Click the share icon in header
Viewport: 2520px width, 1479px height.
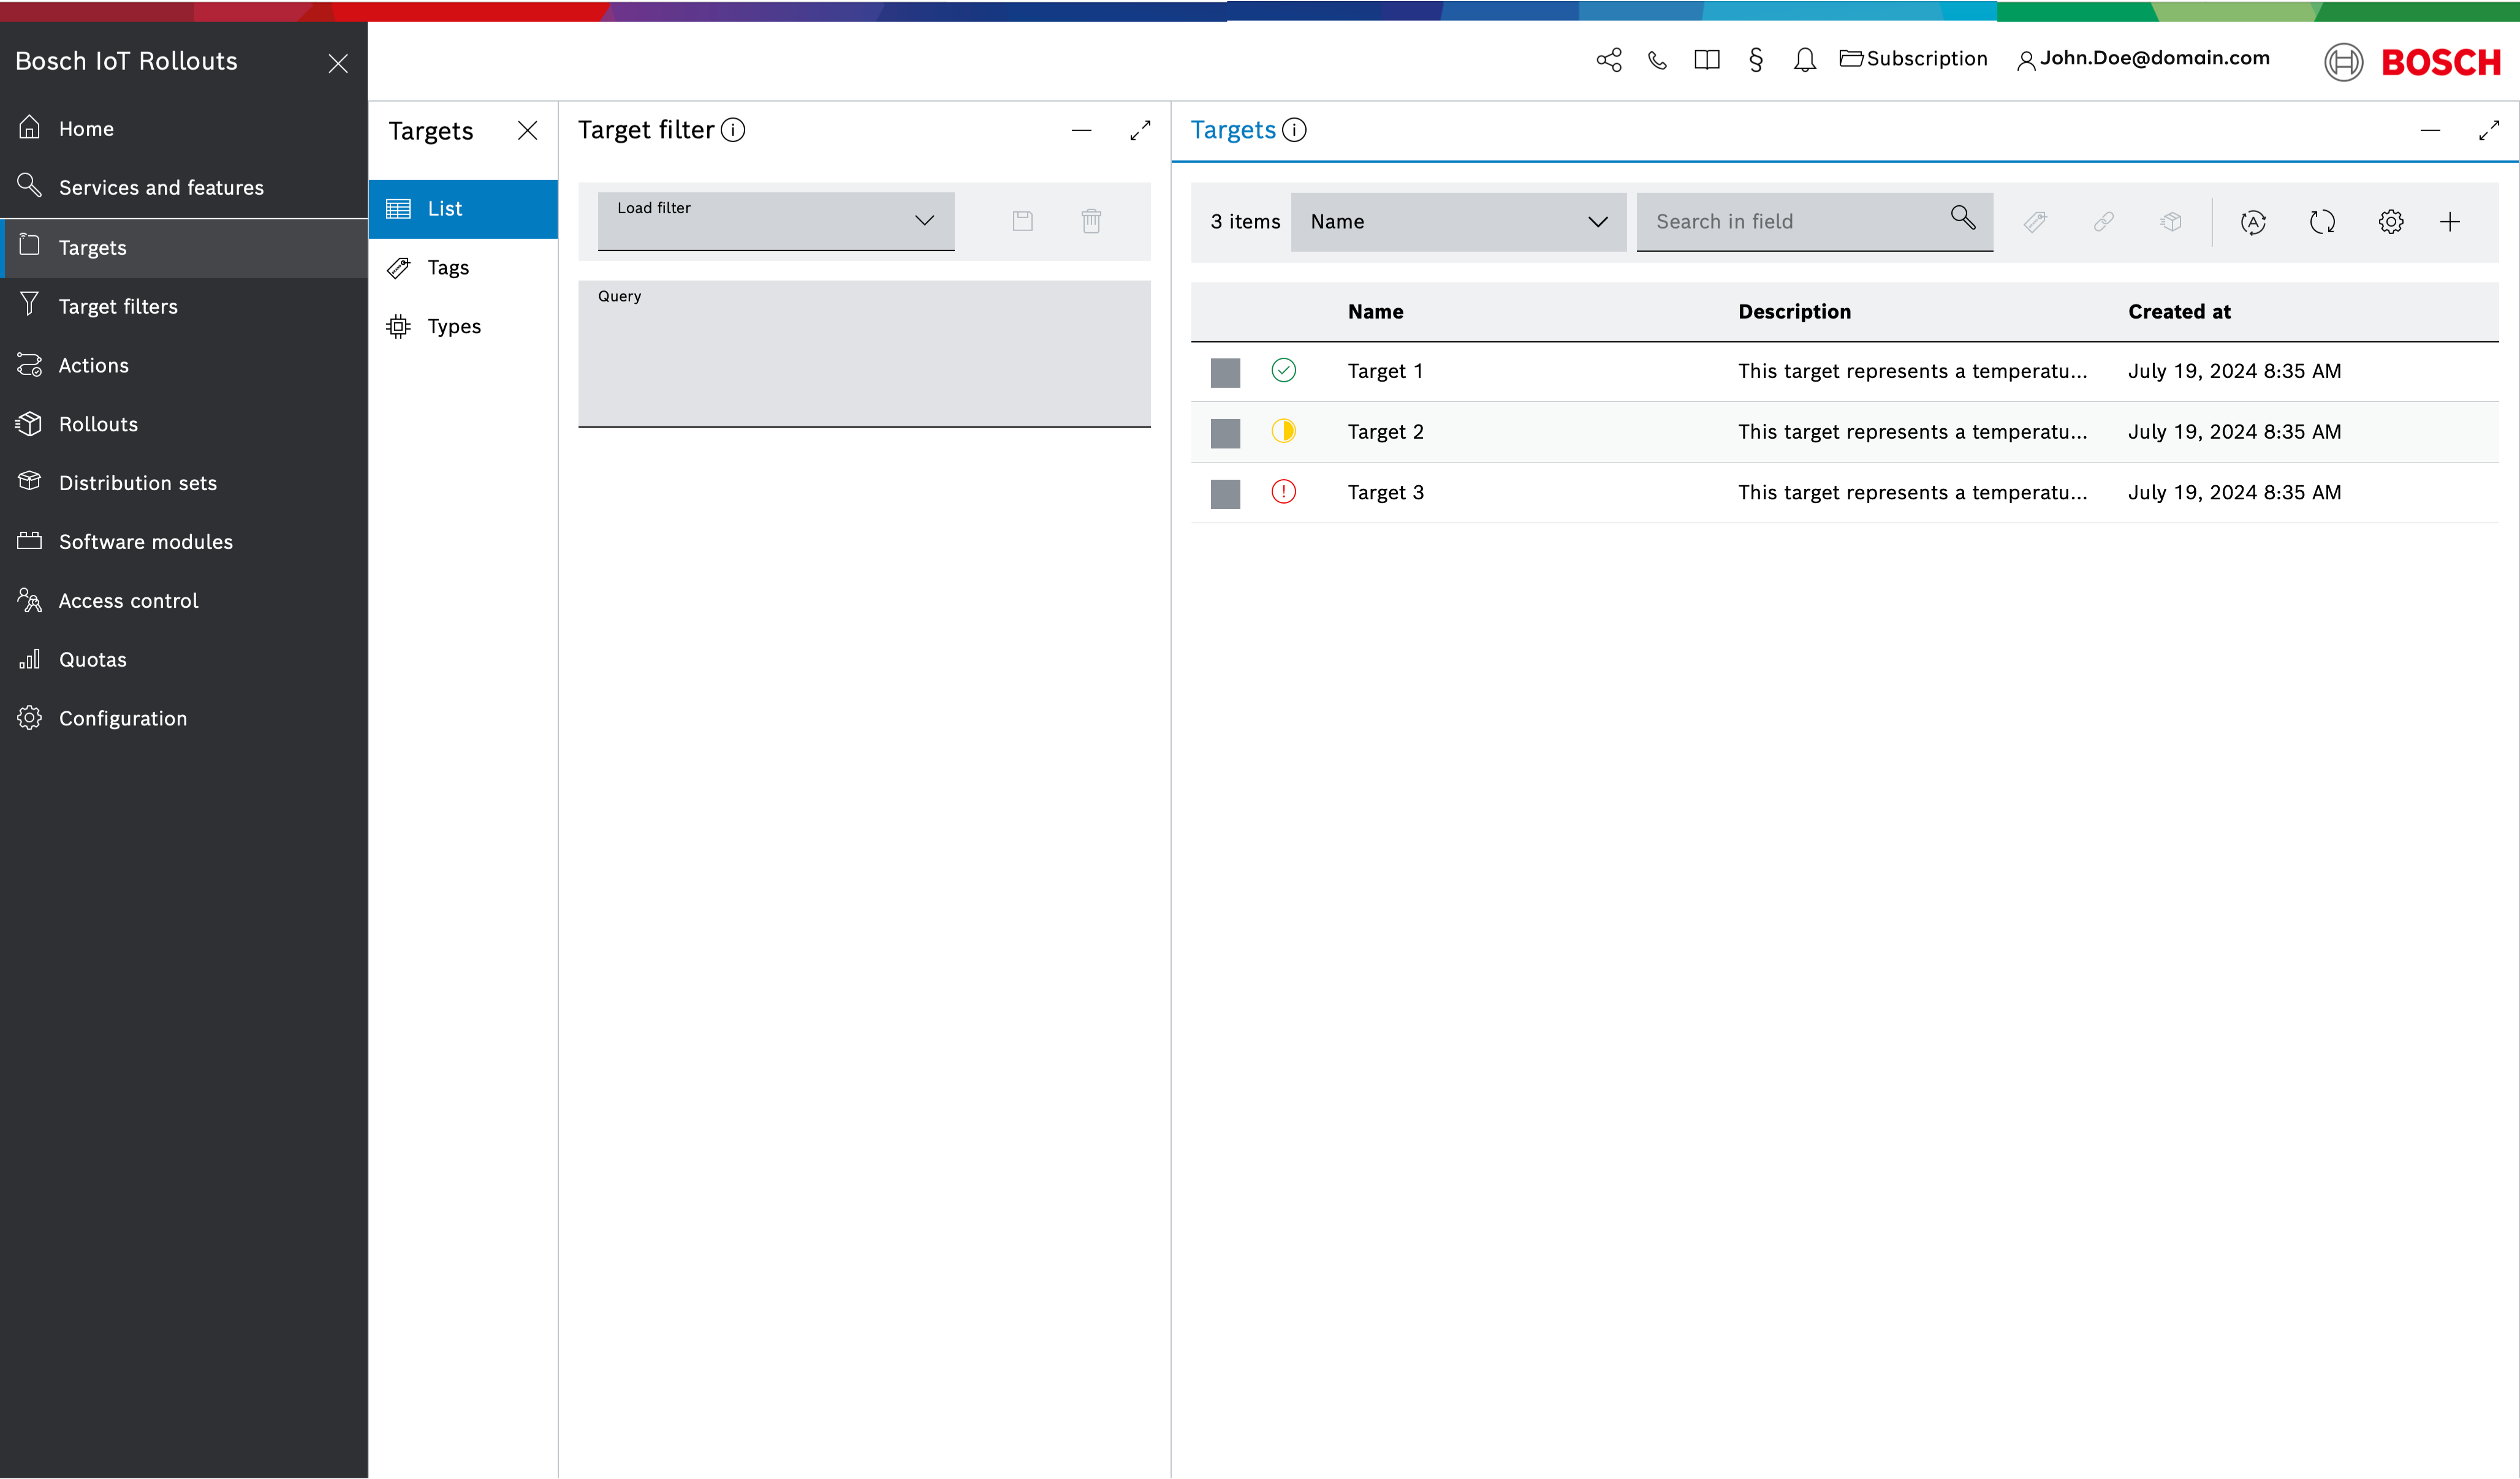coord(1609,60)
